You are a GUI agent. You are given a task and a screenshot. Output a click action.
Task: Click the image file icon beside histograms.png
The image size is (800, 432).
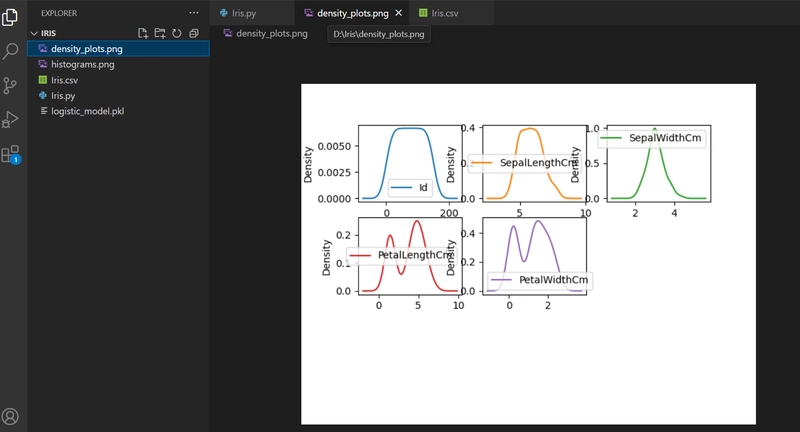43,64
